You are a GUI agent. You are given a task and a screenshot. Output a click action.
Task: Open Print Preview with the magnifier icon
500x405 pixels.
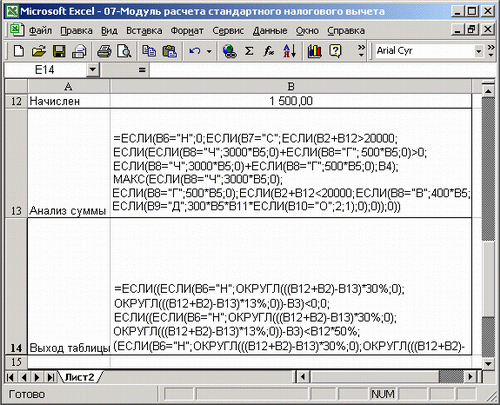coord(124,51)
